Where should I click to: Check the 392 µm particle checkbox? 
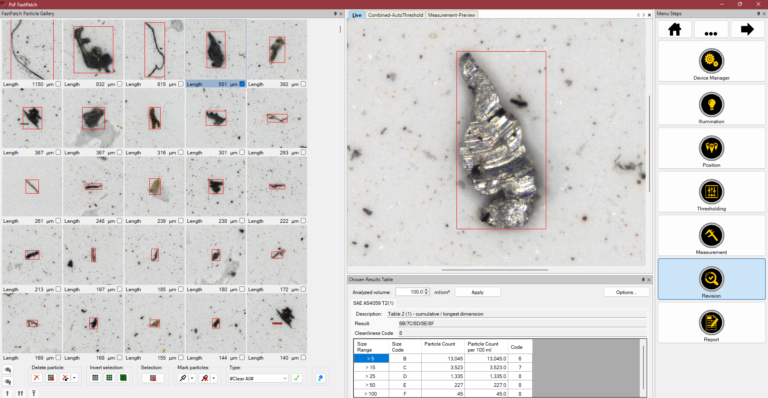(303, 84)
